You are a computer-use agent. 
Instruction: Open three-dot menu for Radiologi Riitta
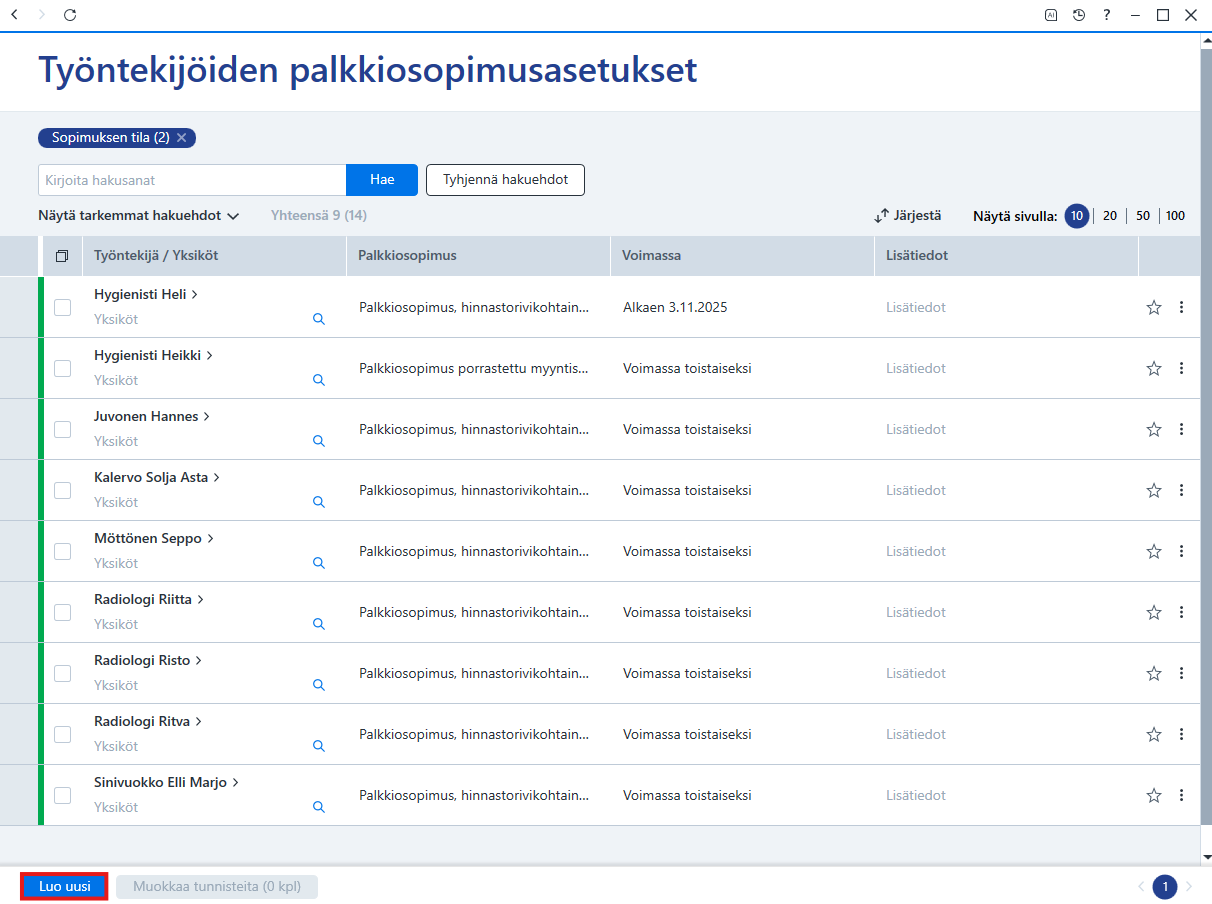tap(1181, 612)
